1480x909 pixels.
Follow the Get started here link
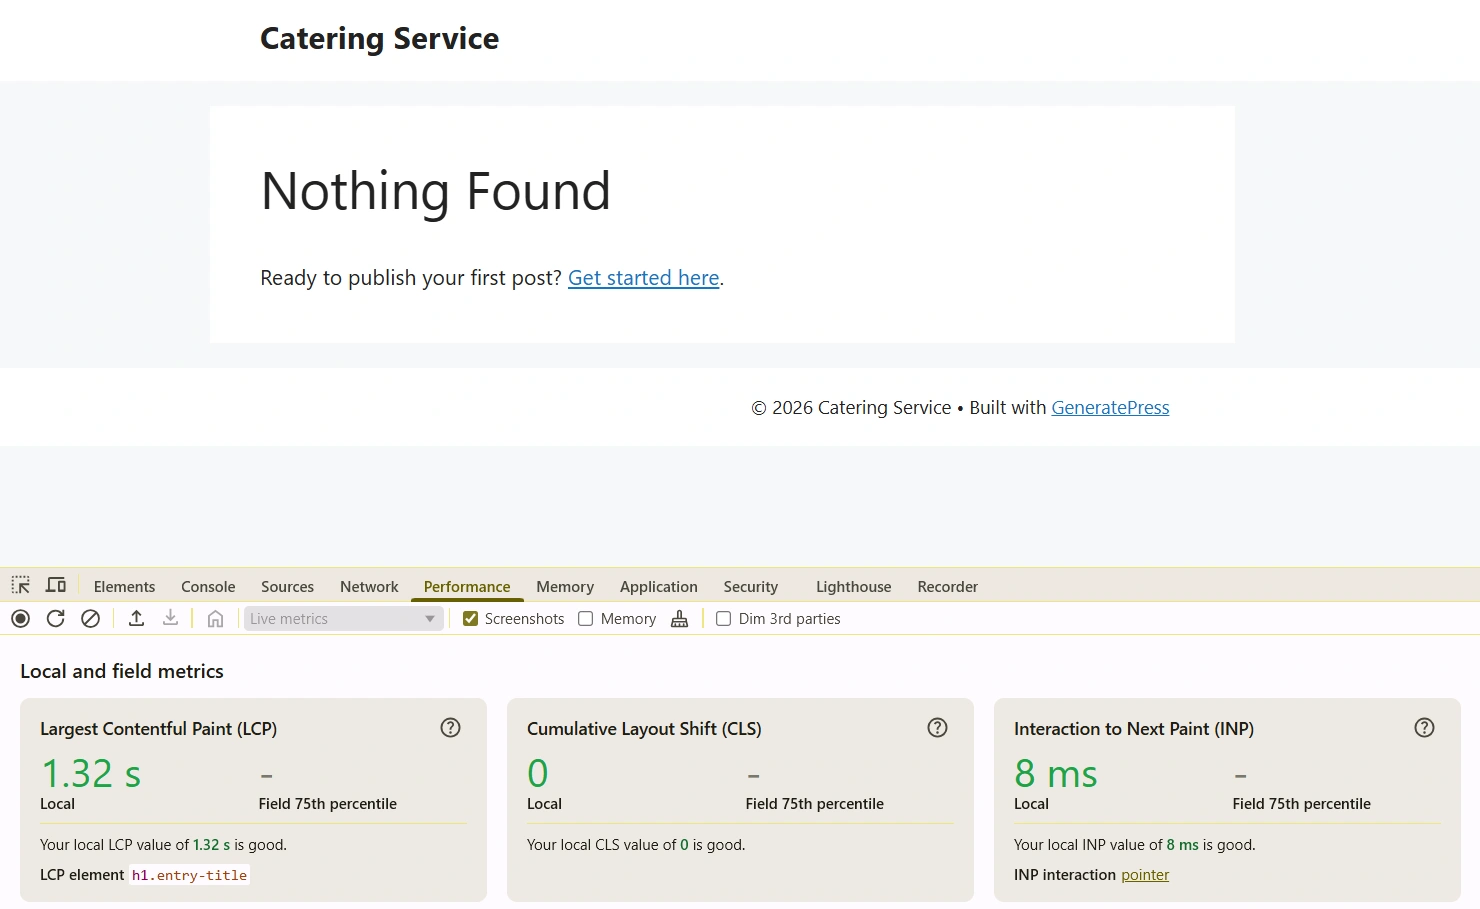point(644,278)
